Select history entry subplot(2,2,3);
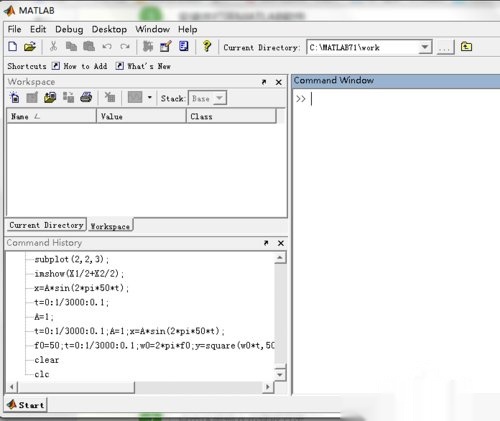This screenshot has height=421, width=500. pyautogui.click(x=72, y=259)
